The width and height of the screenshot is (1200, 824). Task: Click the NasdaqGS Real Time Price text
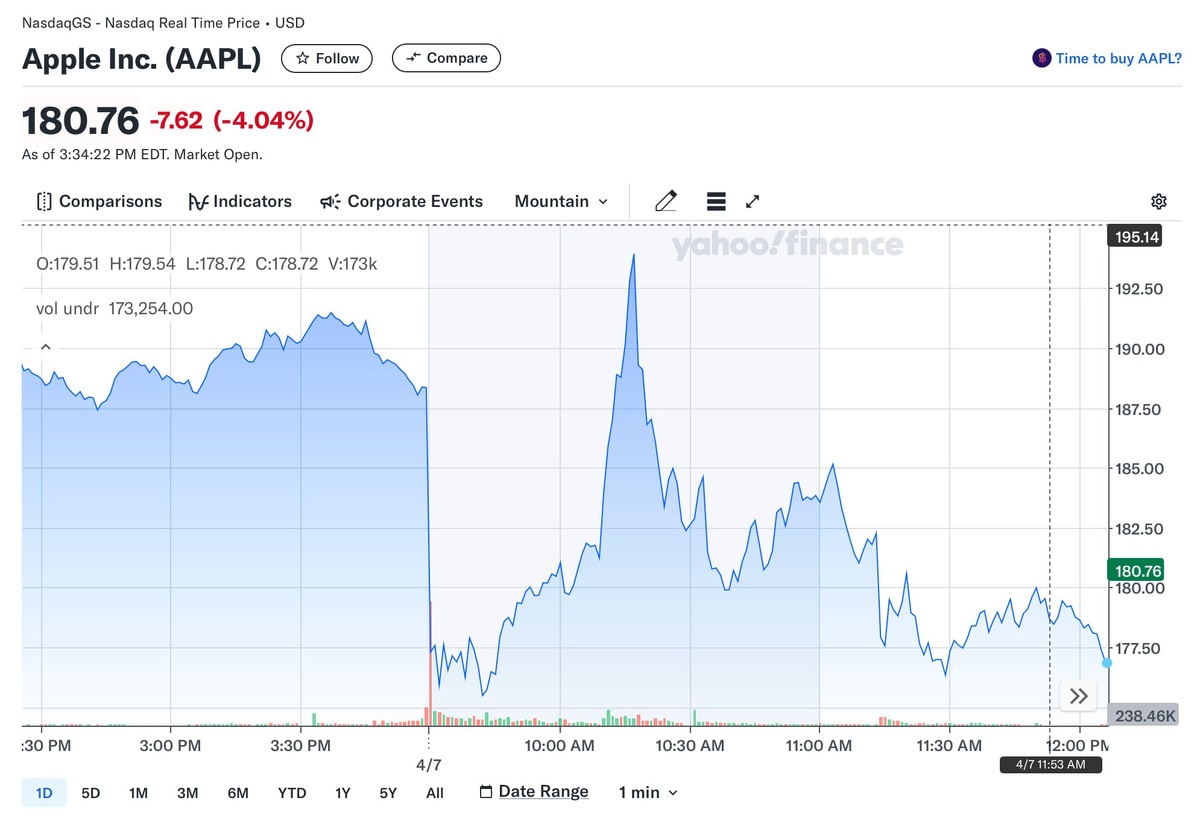(164, 22)
